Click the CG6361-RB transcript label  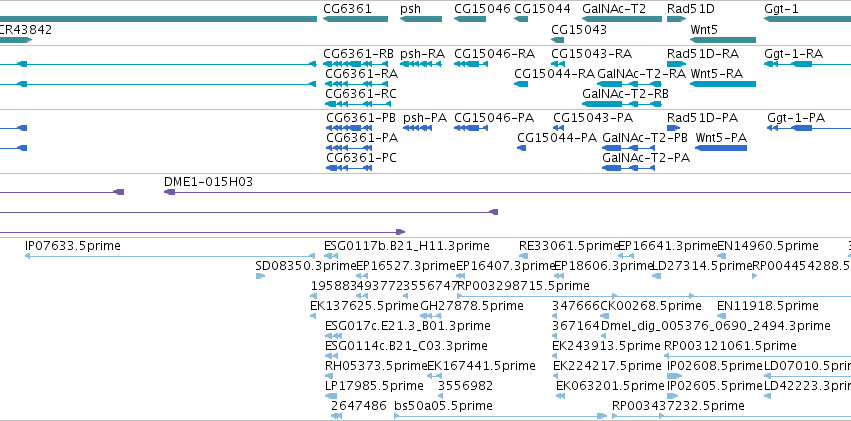pos(359,54)
